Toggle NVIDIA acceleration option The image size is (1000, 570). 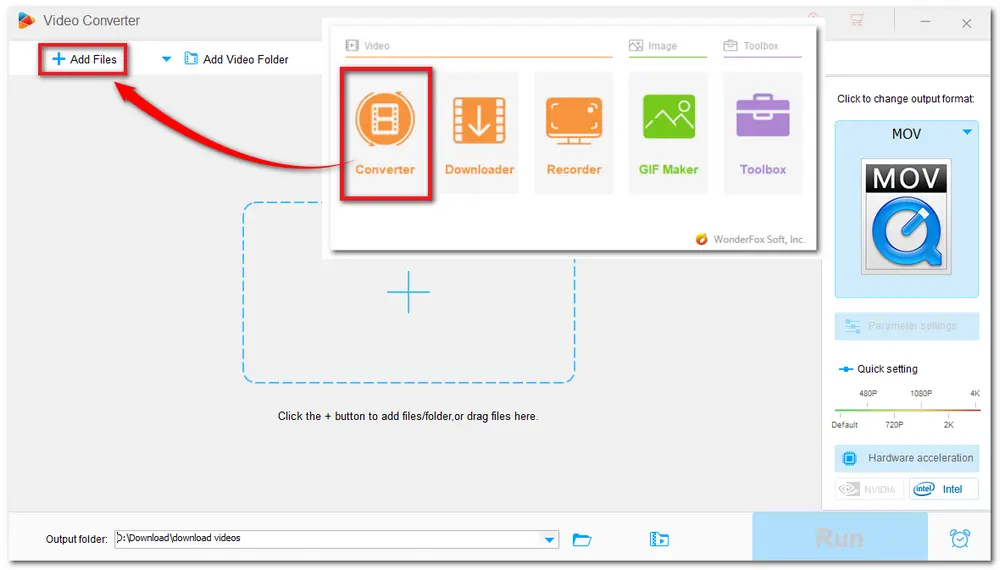pos(869,489)
